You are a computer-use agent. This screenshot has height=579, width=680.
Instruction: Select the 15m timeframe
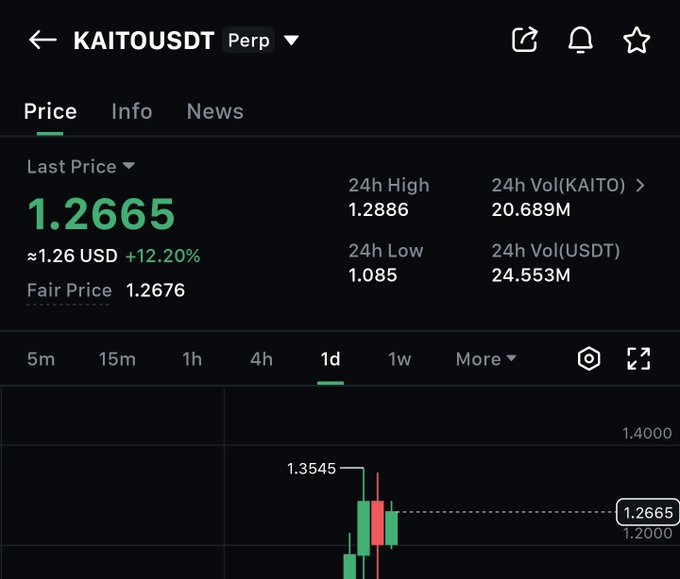pyautogui.click(x=117, y=359)
